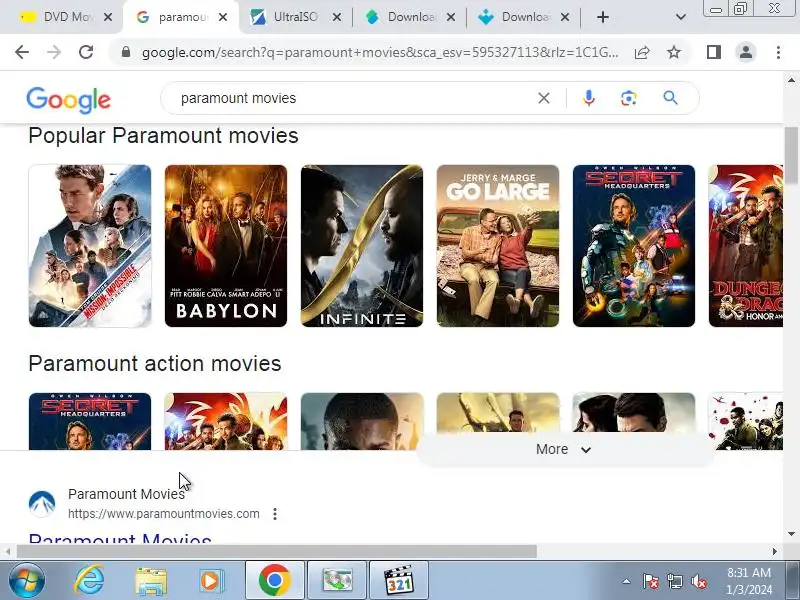
Task: Close the DVD Mov tab
Action: pos(108,17)
